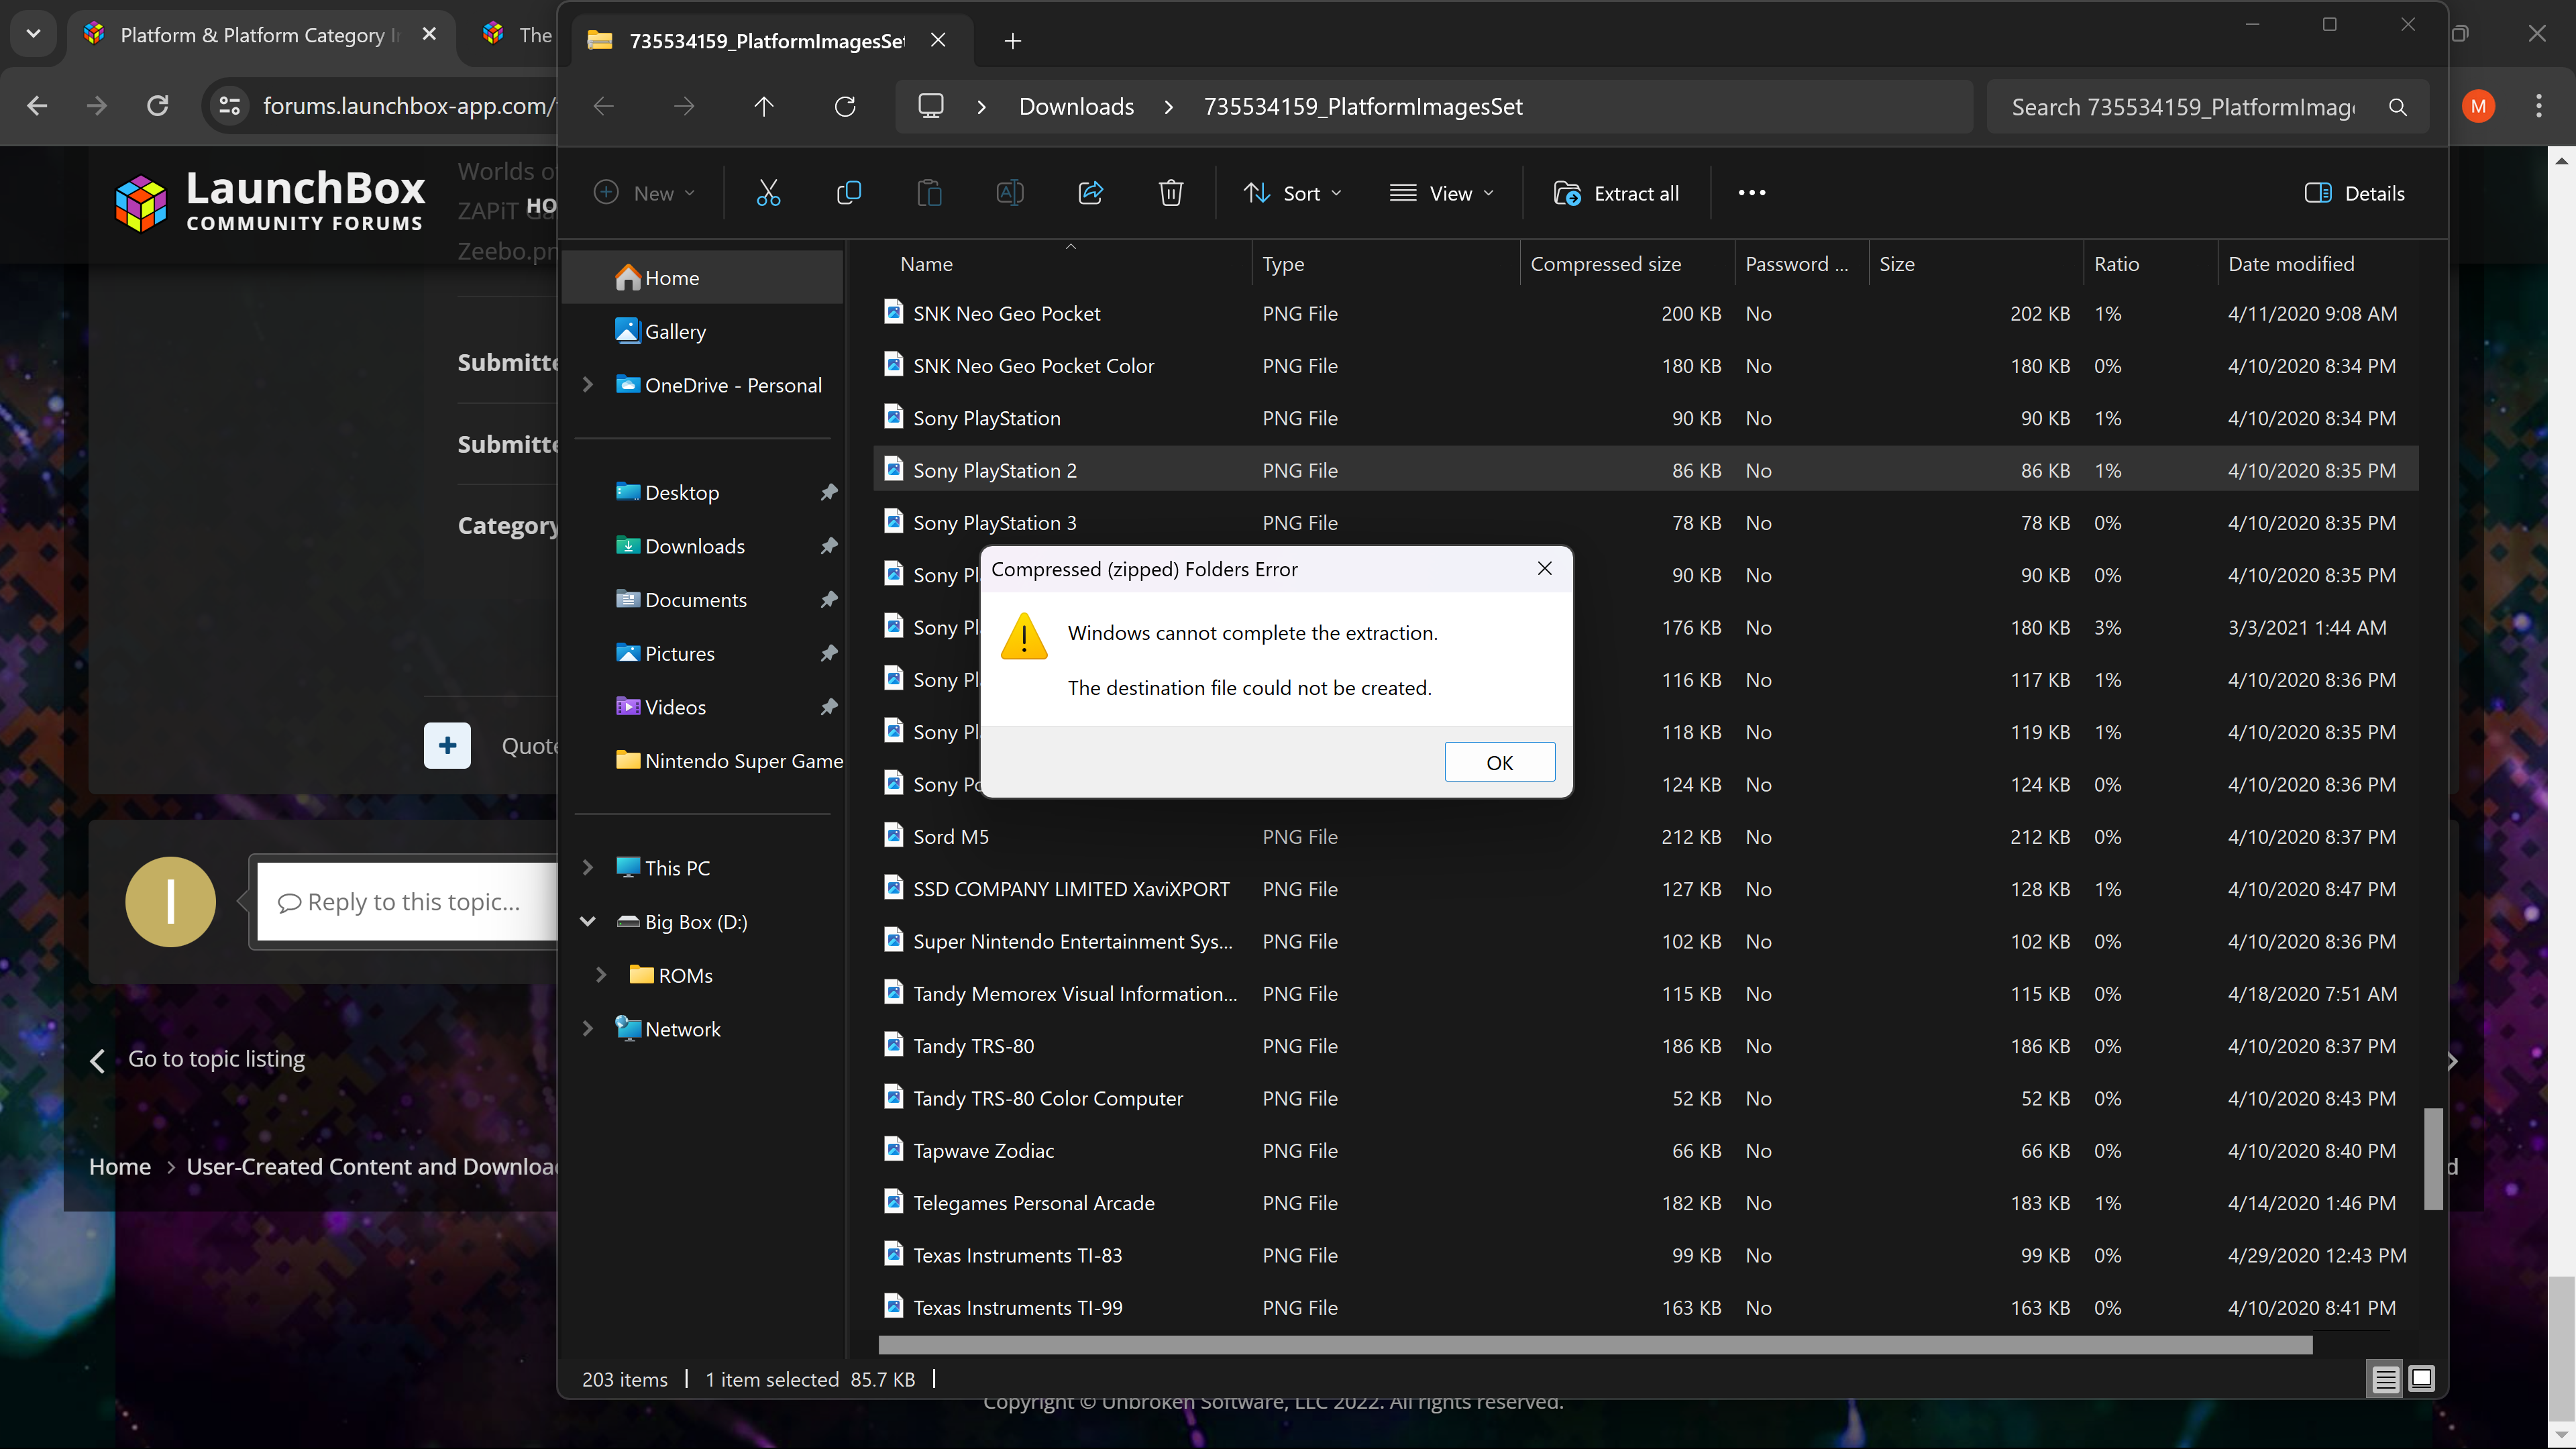2576x1449 pixels.
Task: Open the New dropdown in Explorer
Action: [x=644, y=193]
